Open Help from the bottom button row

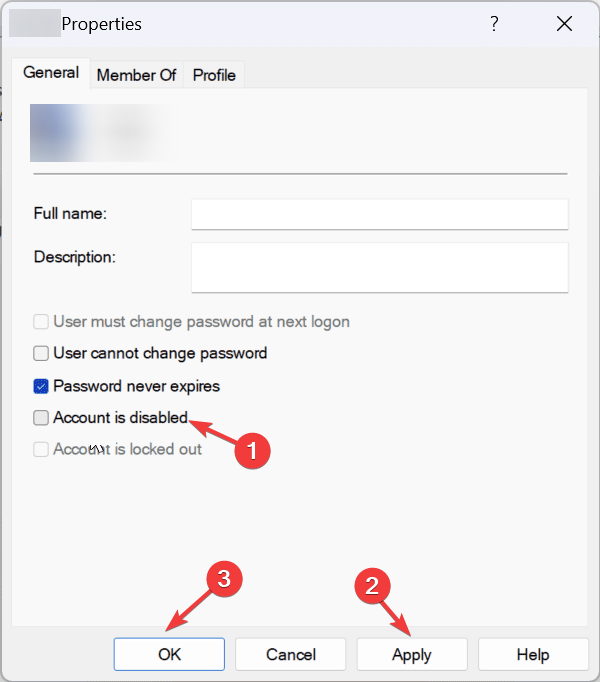coord(533,654)
